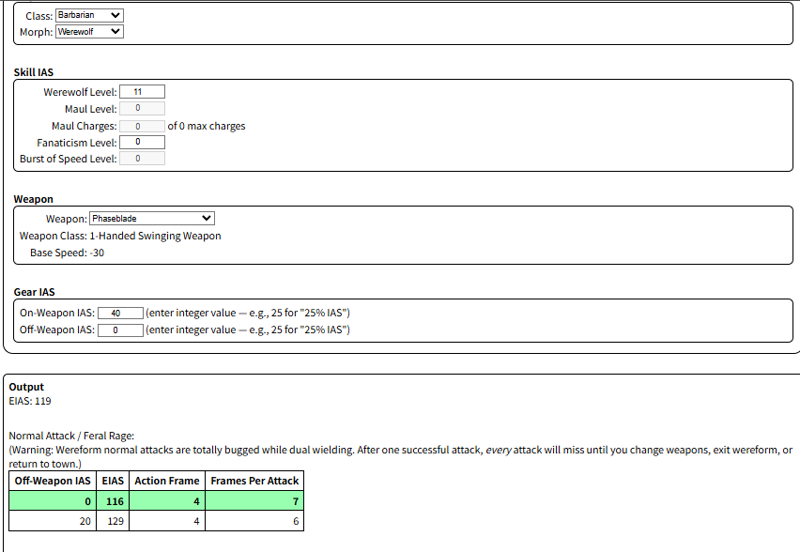Click the Maul Level input field
800x552 pixels.
point(142,108)
